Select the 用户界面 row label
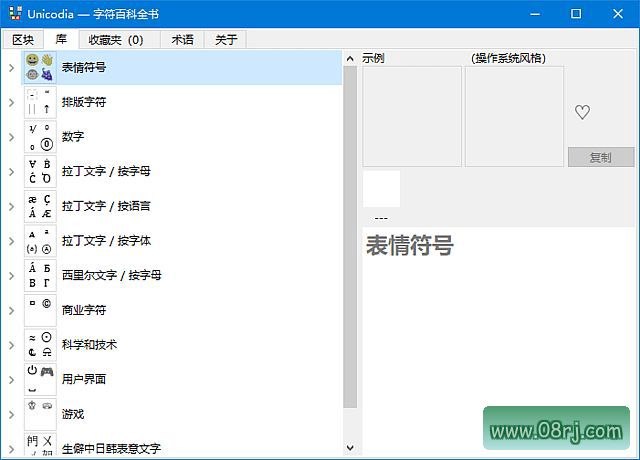Screen dimensions: 640x460 click(84, 380)
